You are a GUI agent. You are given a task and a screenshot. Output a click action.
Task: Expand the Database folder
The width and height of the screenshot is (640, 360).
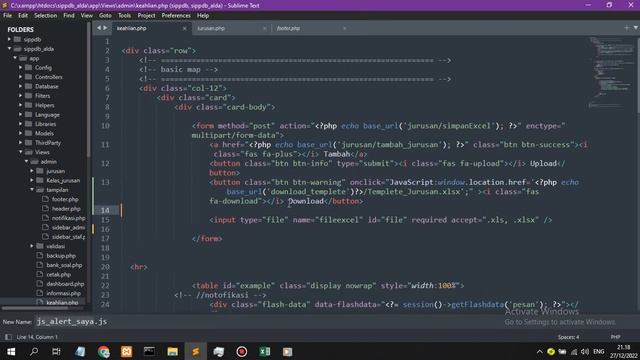click(21, 86)
